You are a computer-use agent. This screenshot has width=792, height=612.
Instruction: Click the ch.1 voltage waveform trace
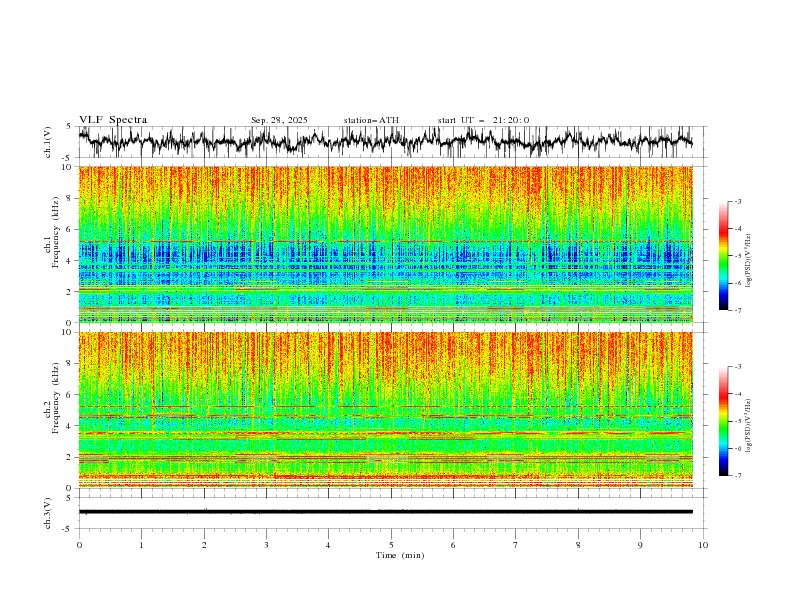pos(385,141)
